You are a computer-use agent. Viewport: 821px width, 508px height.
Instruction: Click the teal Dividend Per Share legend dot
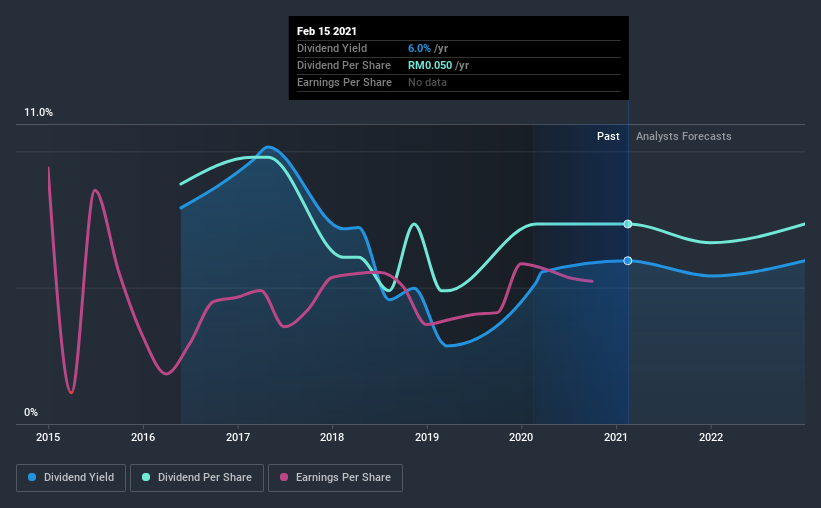tap(146, 477)
